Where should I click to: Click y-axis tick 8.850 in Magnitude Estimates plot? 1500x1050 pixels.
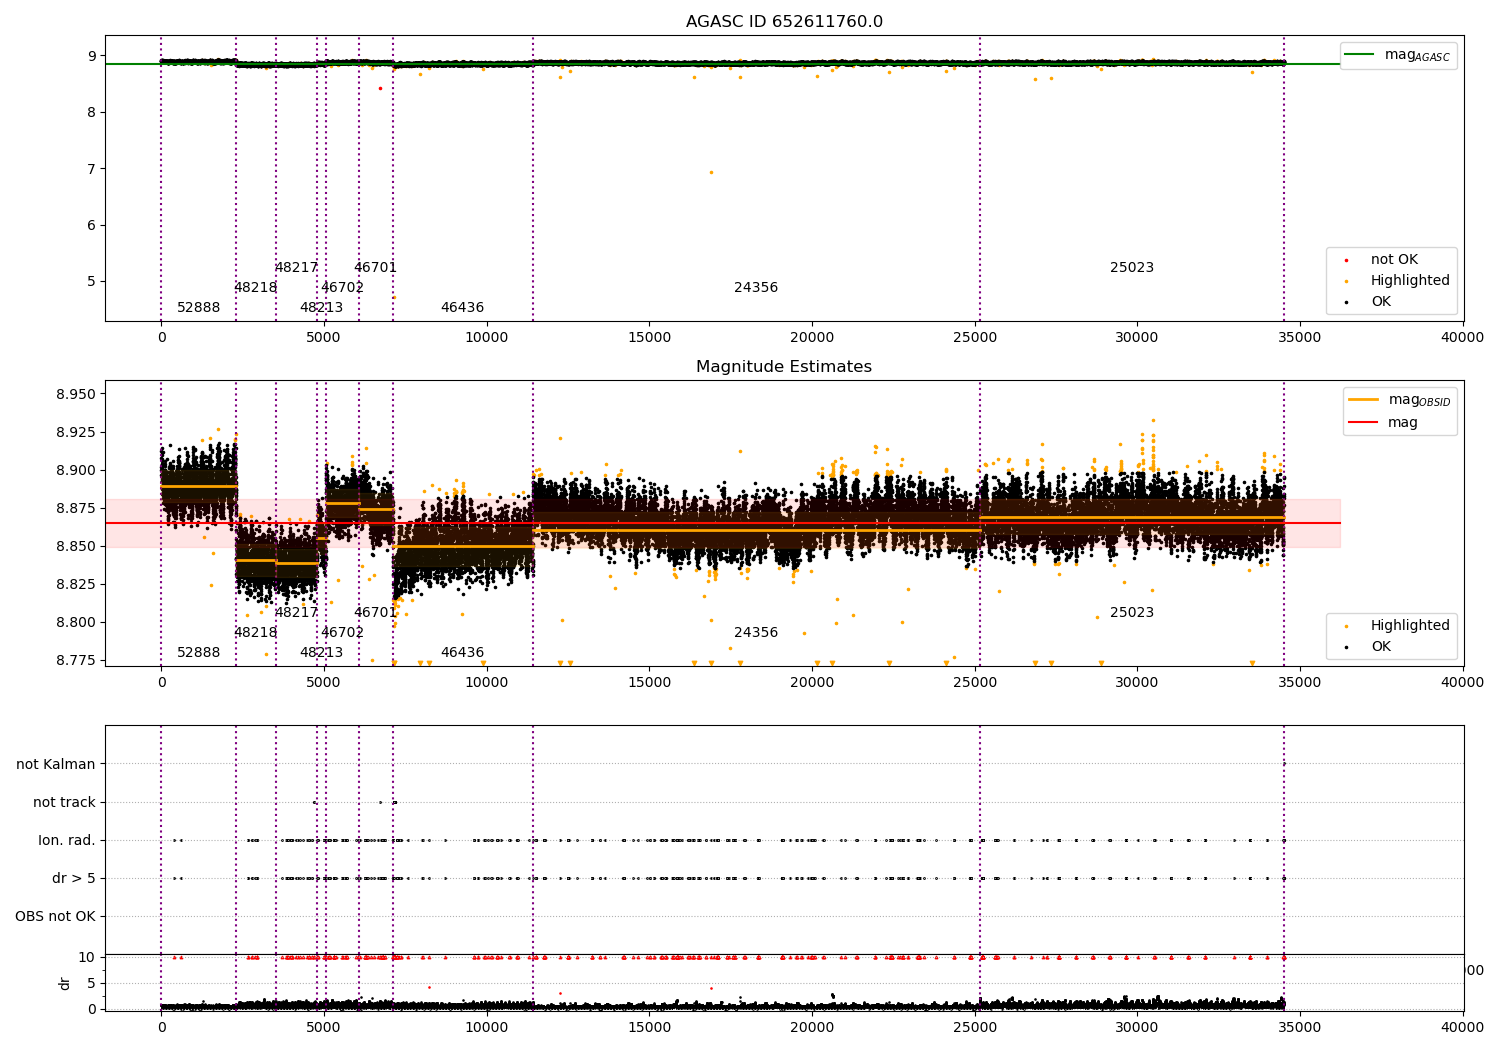point(75,546)
